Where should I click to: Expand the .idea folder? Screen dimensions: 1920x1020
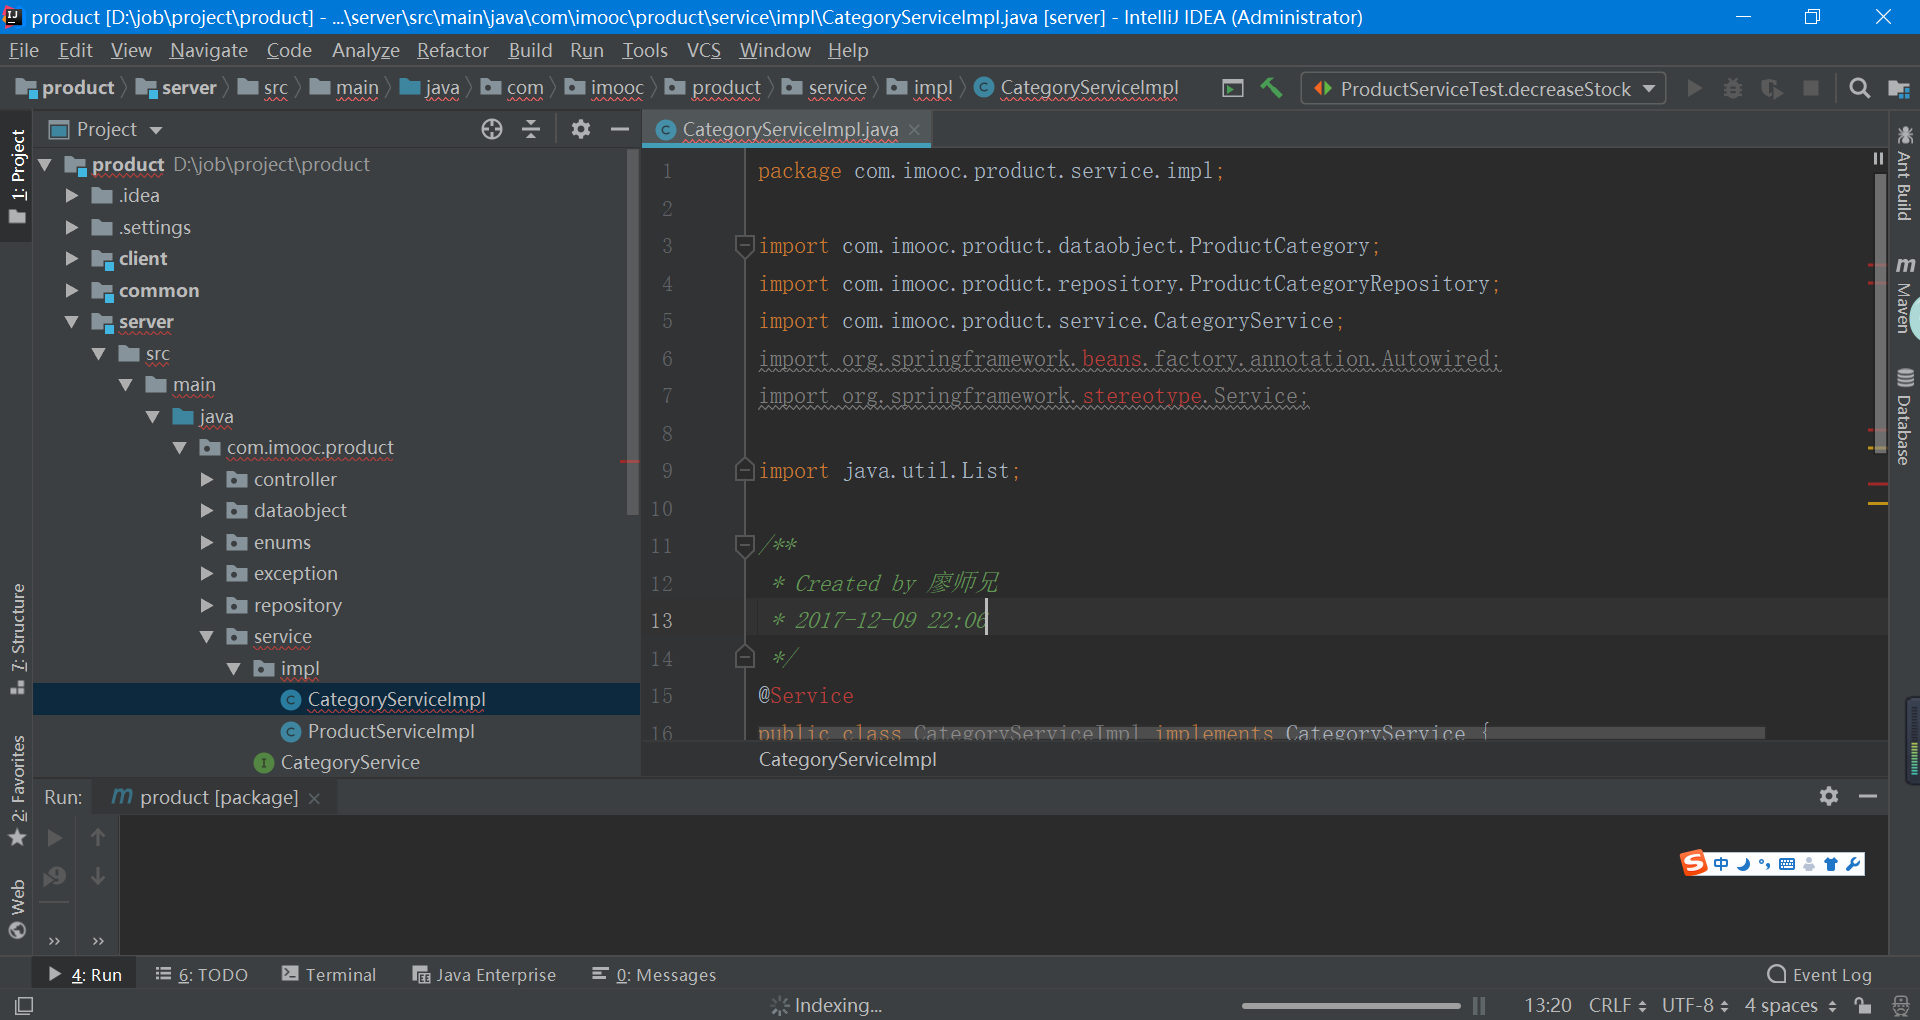click(x=72, y=196)
